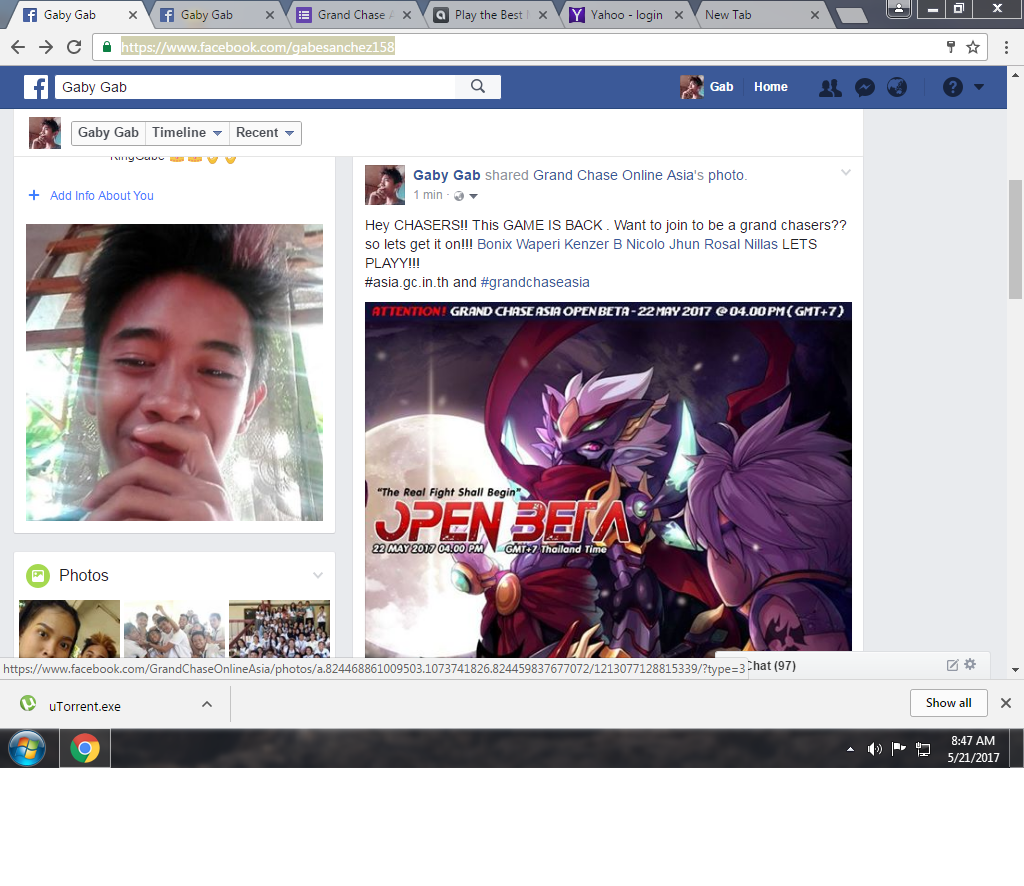
Task: Open Chrome user profile button
Action: pyautogui.click(x=899, y=8)
